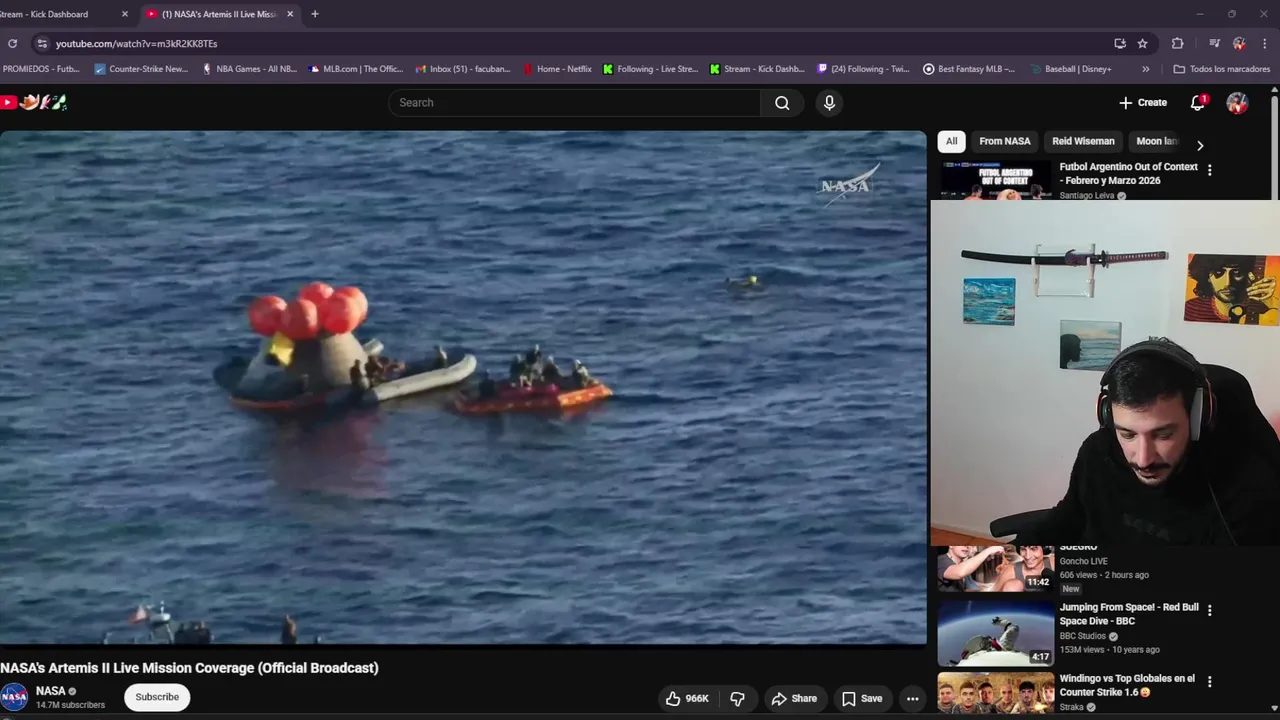The height and width of the screenshot is (720, 1280).
Task: Click the NASA live video player
Action: point(463,388)
